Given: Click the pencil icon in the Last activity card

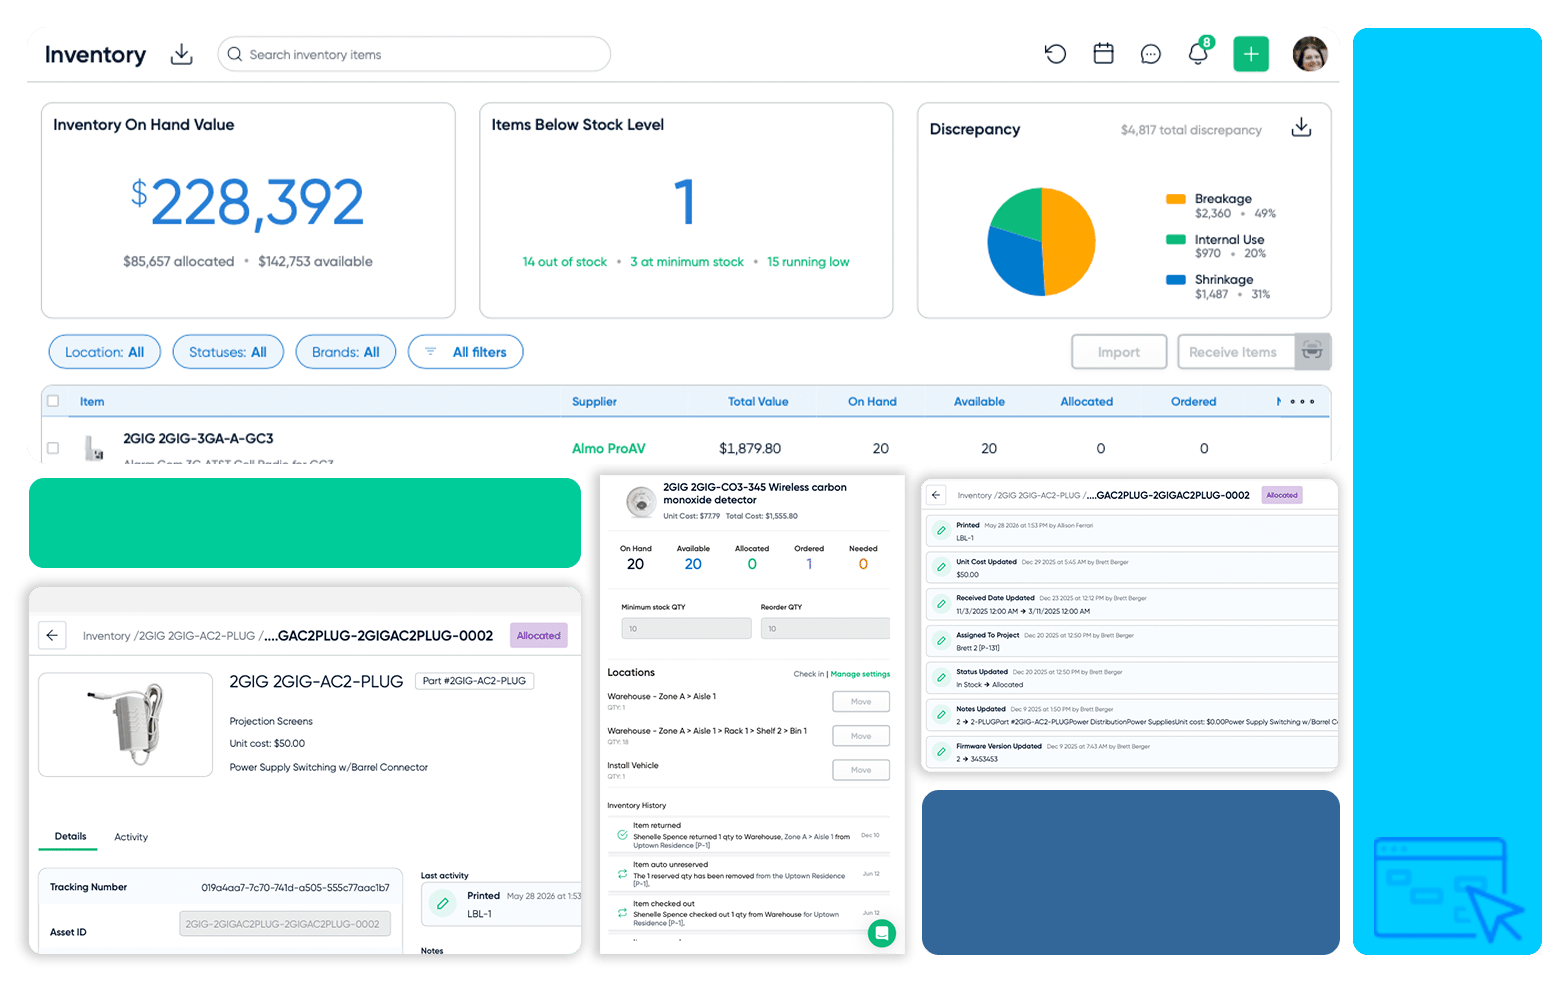Looking at the screenshot, I should click(x=442, y=904).
